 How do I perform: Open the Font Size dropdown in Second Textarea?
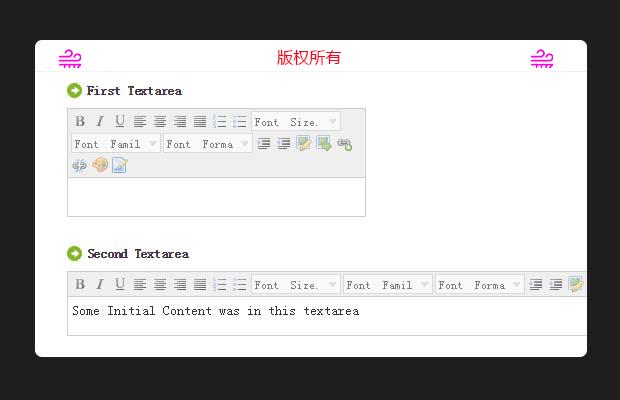click(x=295, y=285)
